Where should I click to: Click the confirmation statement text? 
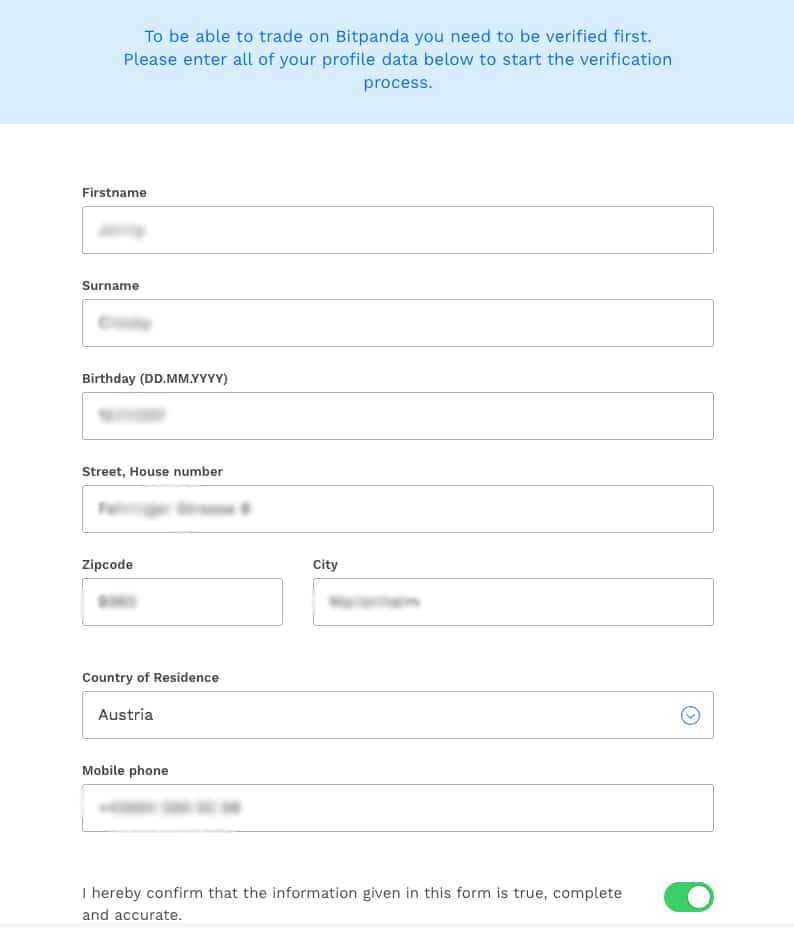point(352,903)
